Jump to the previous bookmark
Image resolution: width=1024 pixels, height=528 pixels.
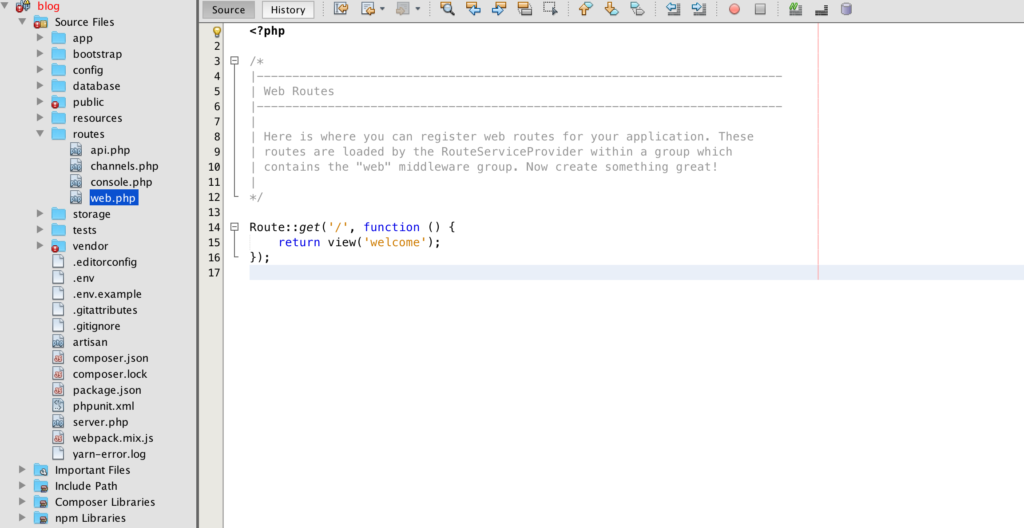[x=587, y=9]
